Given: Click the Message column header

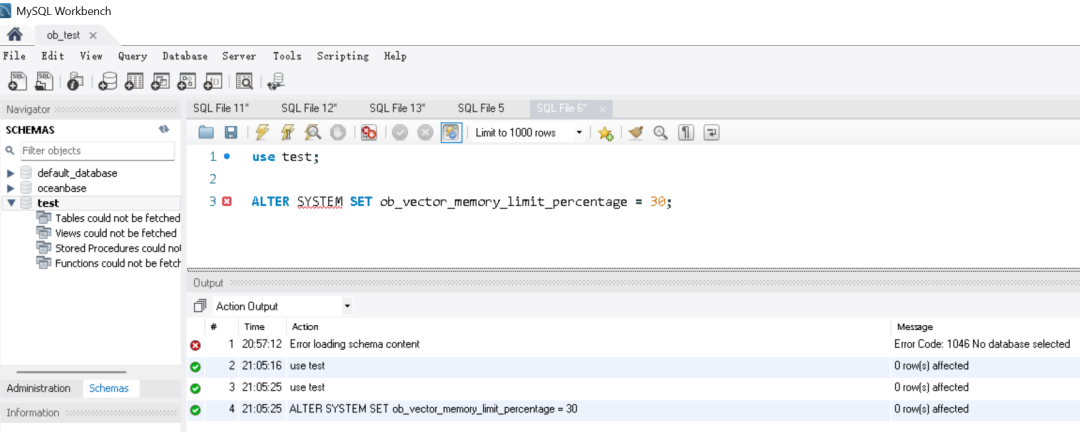Looking at the screenshot, I should pyautogui.click(x=915, y=327).
